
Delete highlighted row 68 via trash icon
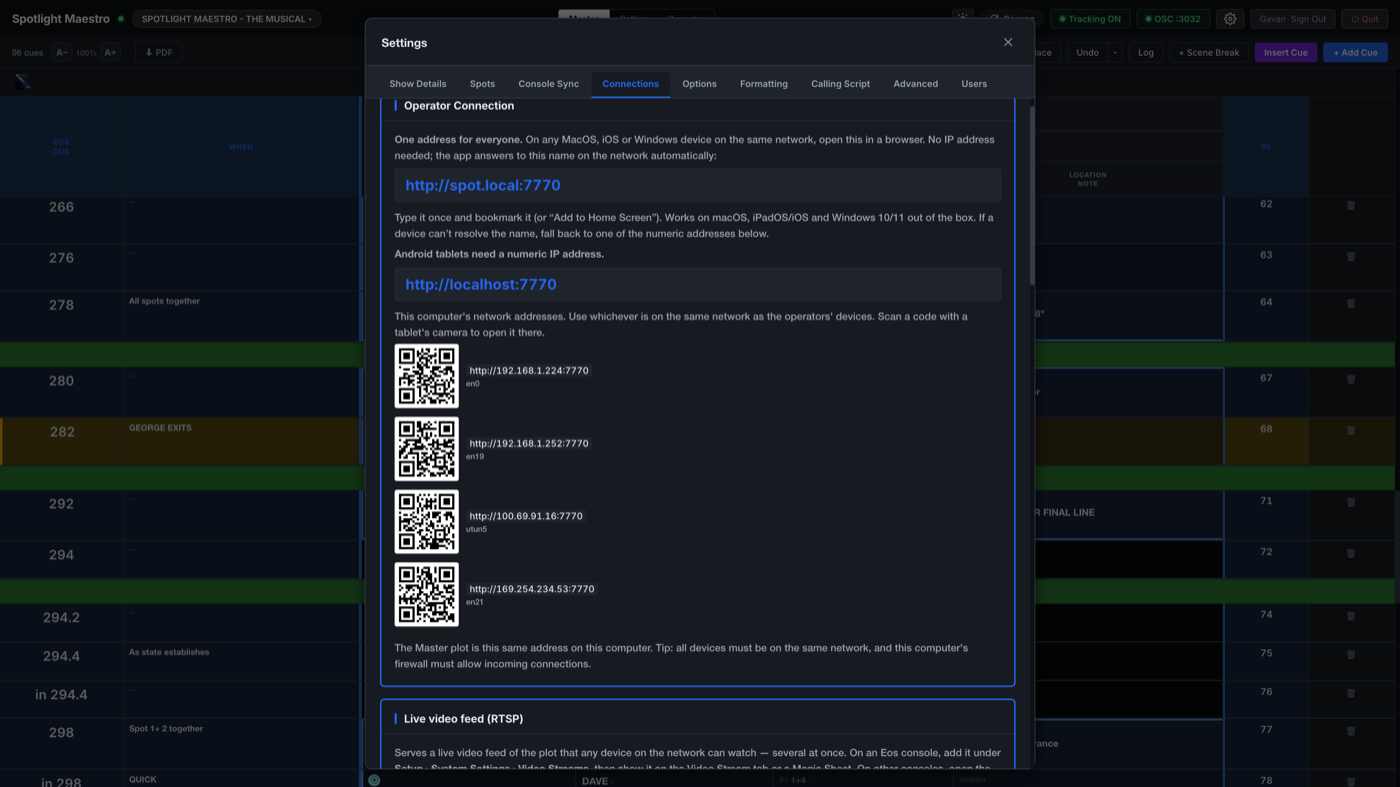(1350, 430)
